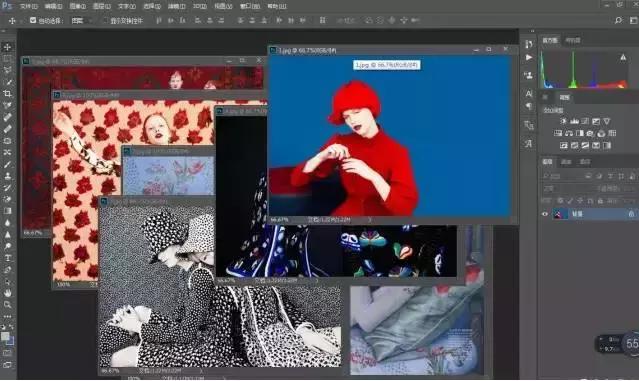The height and width of the screenshot is (381, 639).
Task: Select the Magic Wand tool
Action: click(7, 82)
